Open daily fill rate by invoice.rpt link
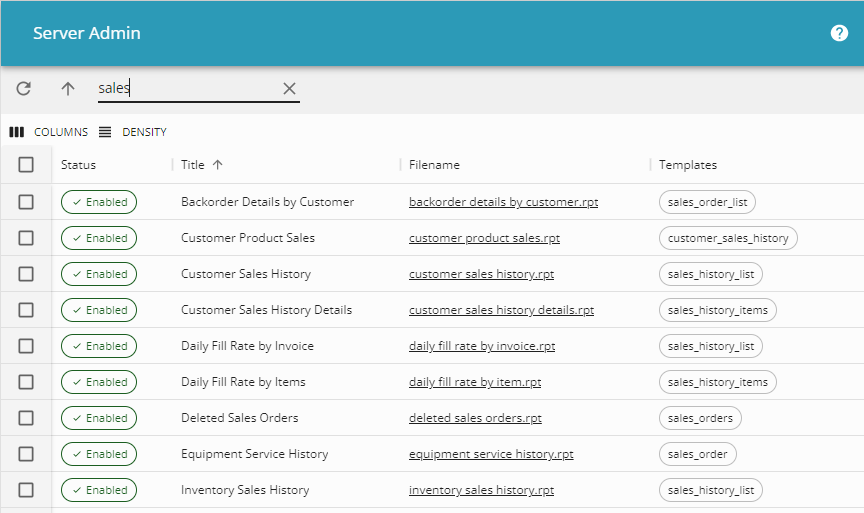This screenshot has height=513, width=864. 482,346
